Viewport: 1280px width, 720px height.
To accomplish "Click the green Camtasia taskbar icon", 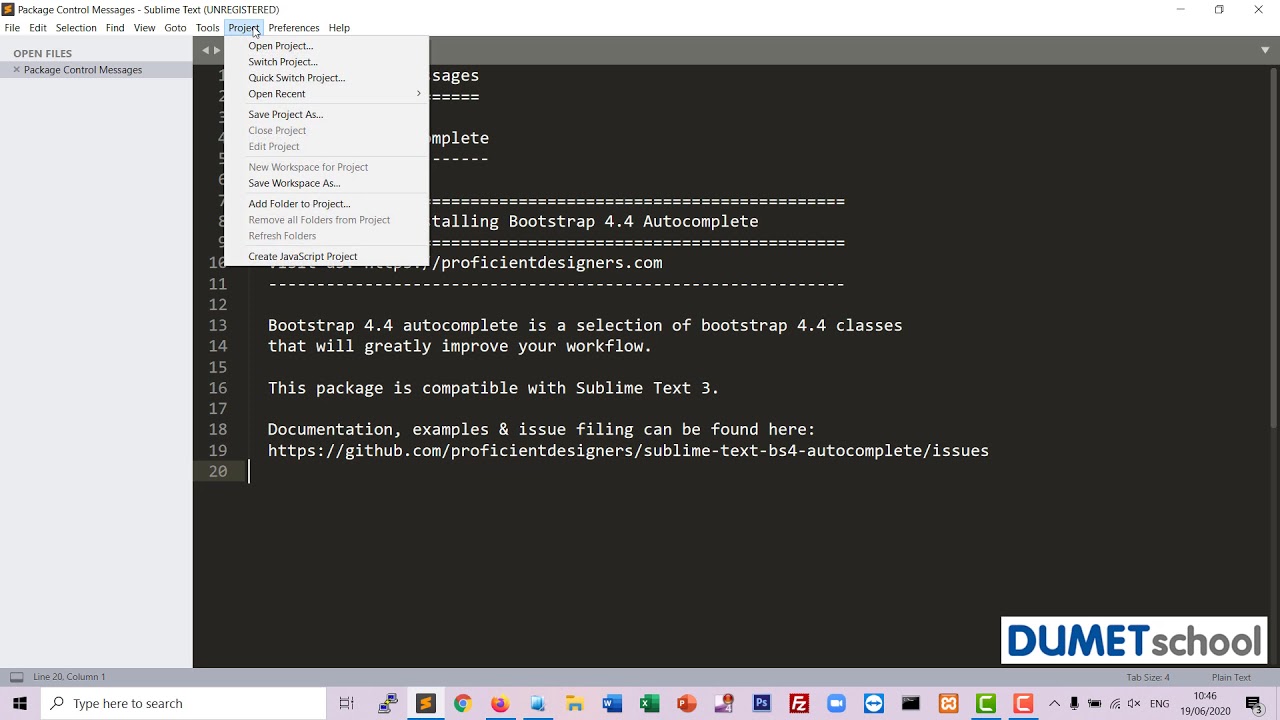I will (x=986, y=703).
